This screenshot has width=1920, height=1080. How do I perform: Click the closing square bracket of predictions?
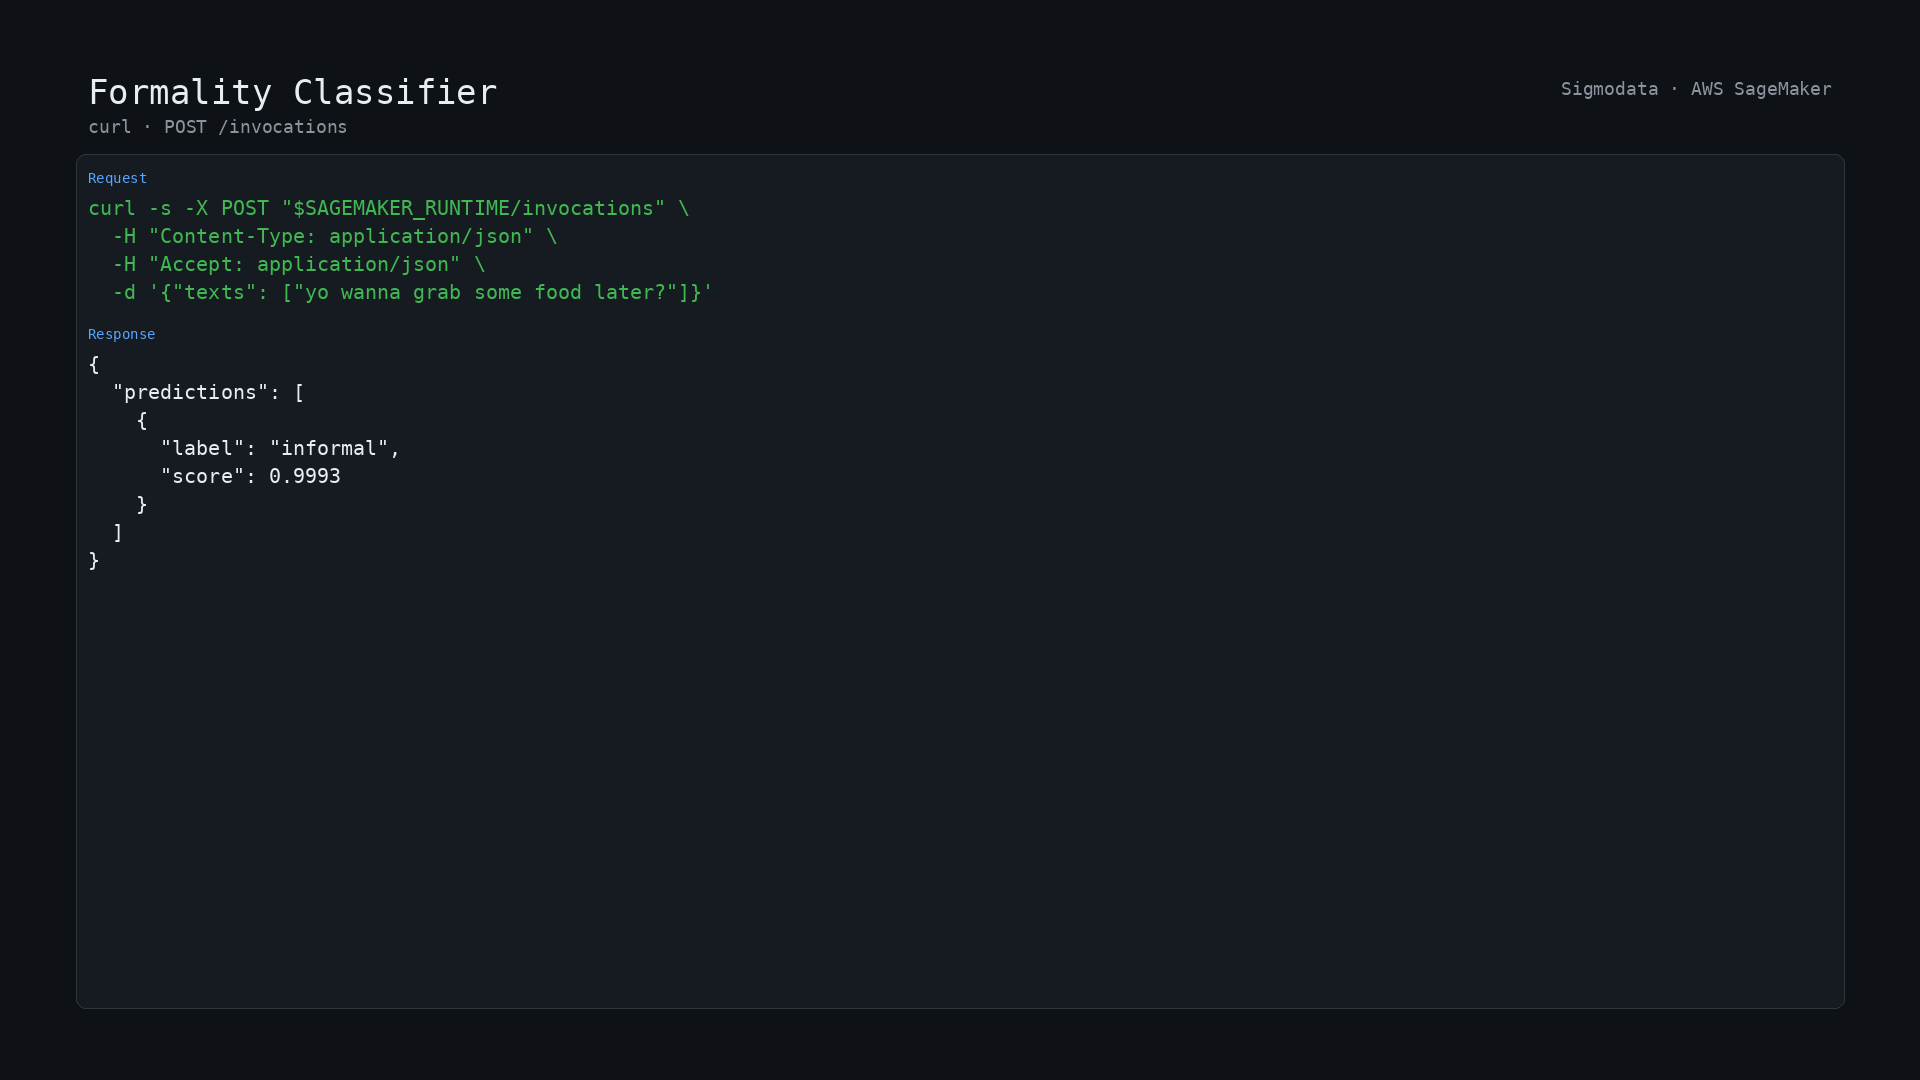[x=118, y=532]
